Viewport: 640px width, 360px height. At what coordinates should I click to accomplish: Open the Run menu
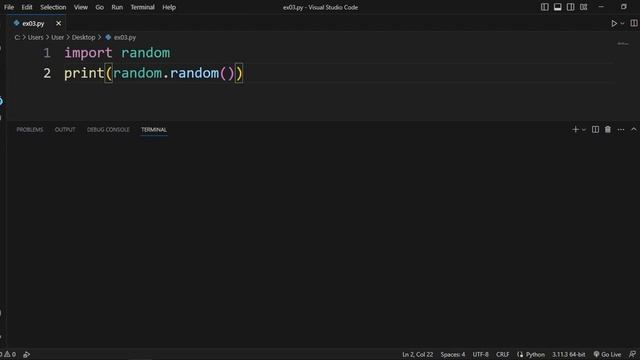117,7
